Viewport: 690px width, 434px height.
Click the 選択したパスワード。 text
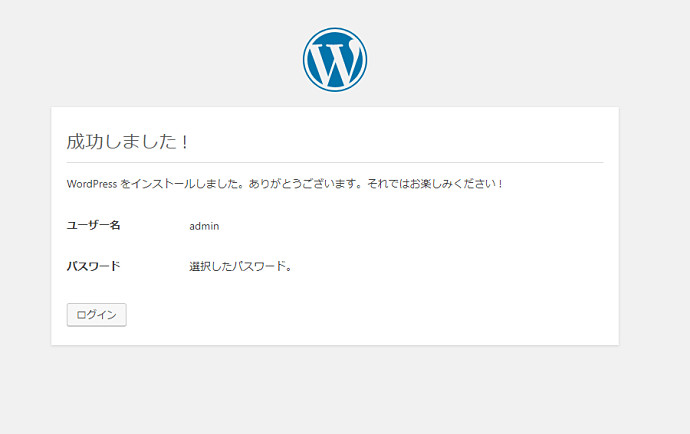tap(240, 267)
